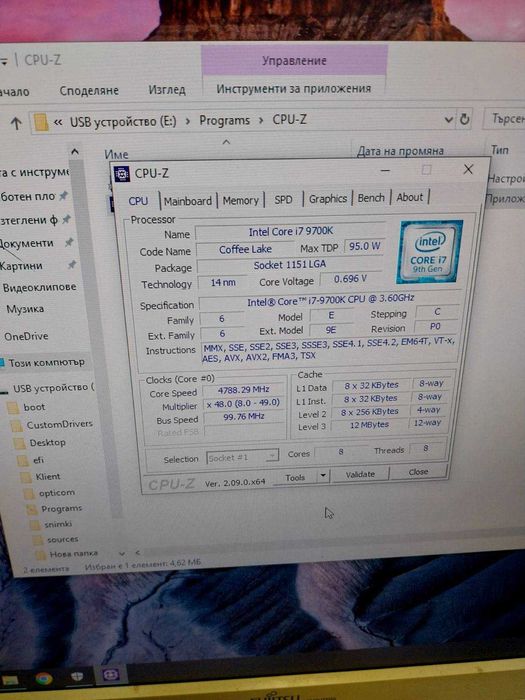Click the CustomDrivers folder icon
The image size is (525, 700).
pos(17,425)
